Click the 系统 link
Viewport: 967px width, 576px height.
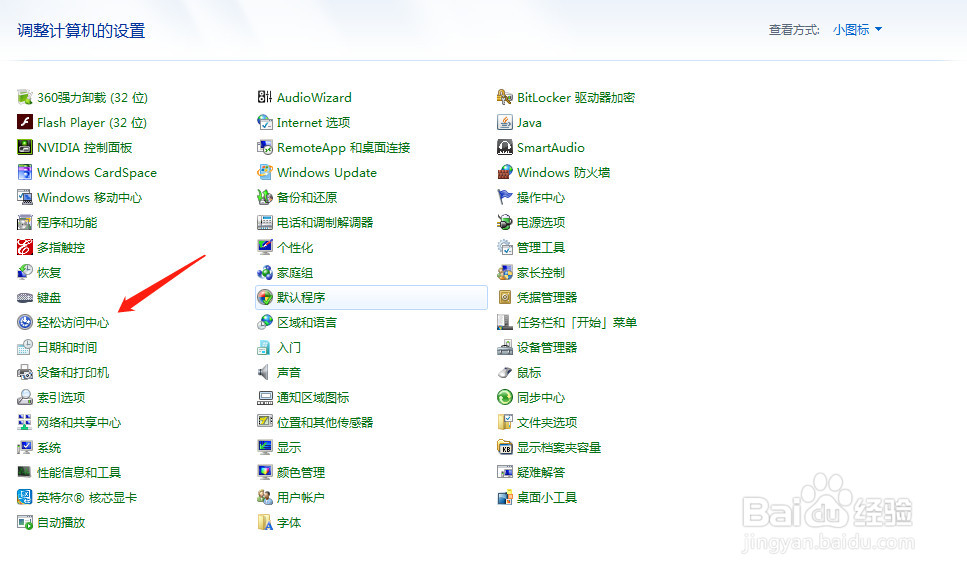coord(49,448)
